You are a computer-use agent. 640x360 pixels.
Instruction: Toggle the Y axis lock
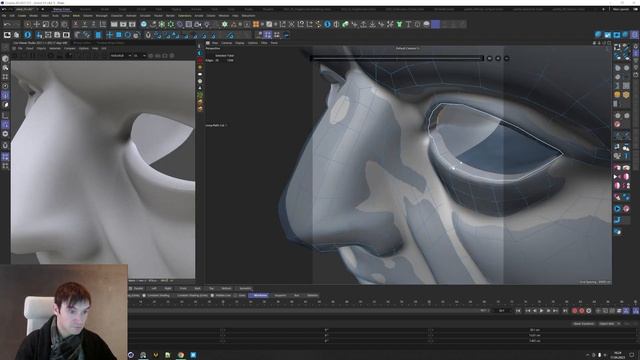[84, 24]
